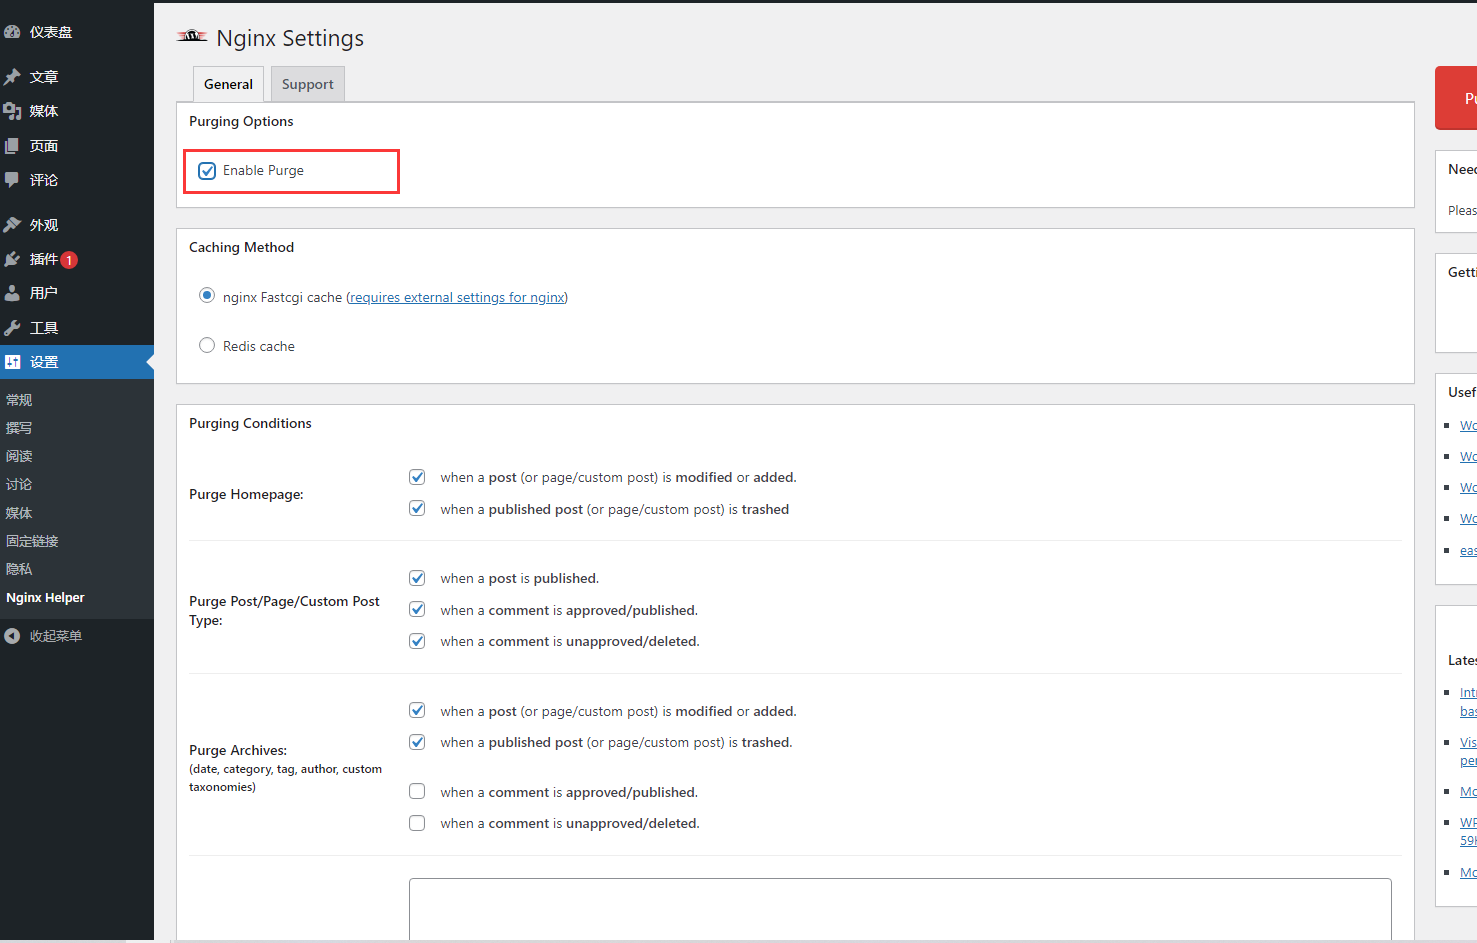Toggle Purge Homepage when published post trashed
1477x943 pixels.
click(x=417, y=508)
